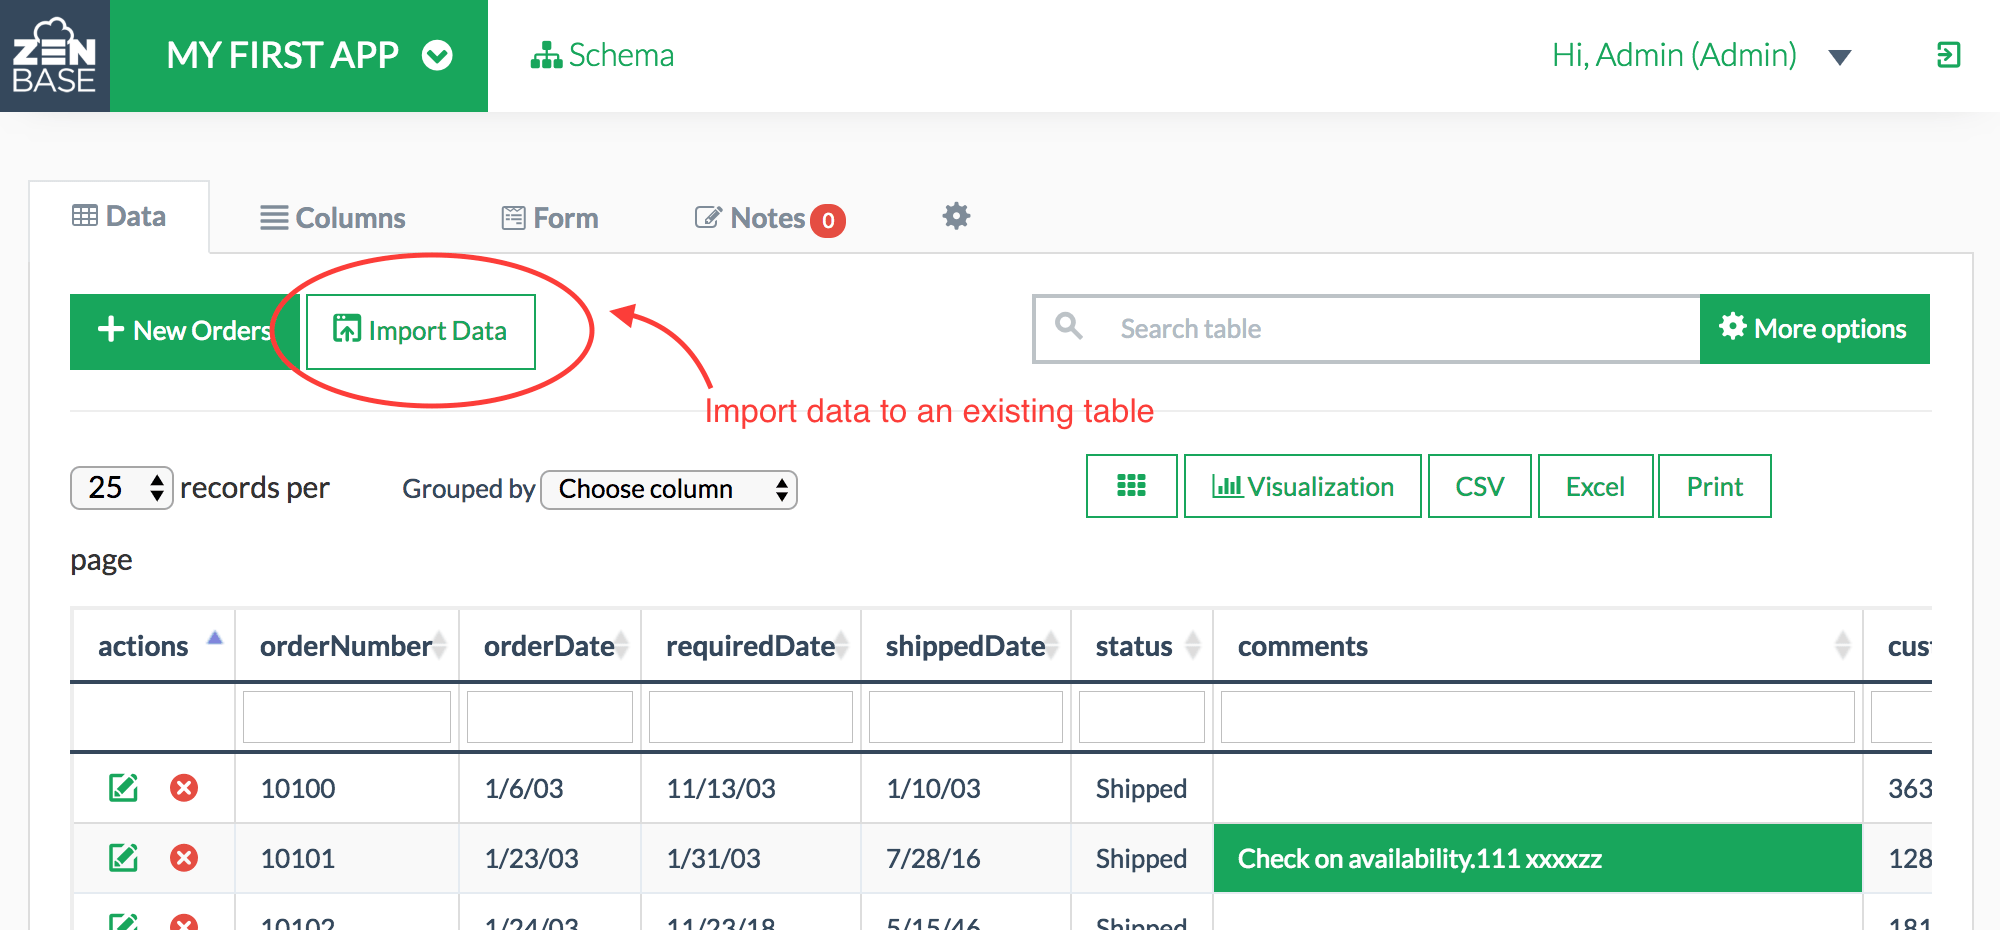Sort by comments column header
The image size is (2000, 930).
click(1538, 646)
